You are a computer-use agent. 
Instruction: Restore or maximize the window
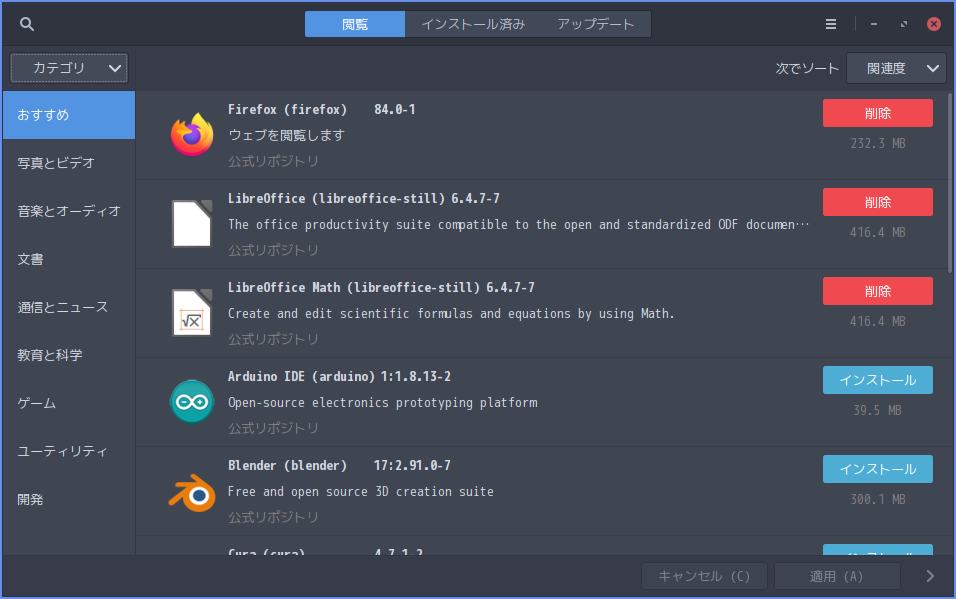(x=904, y=24)
